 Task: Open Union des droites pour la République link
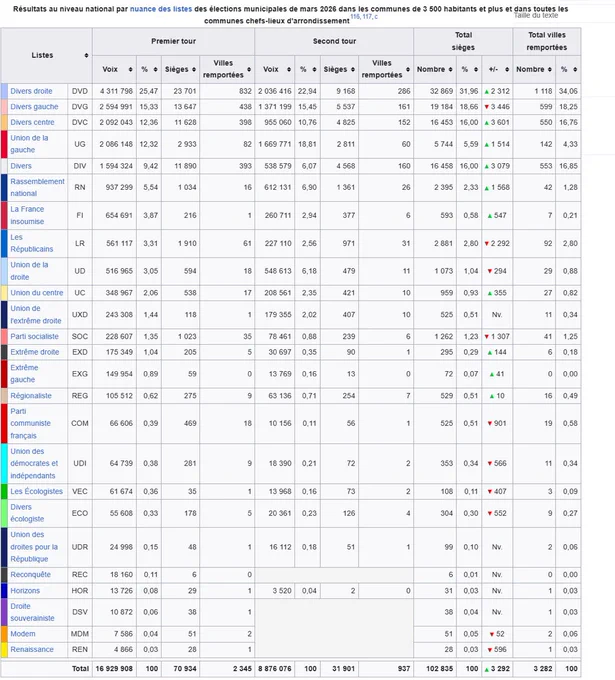34,547
